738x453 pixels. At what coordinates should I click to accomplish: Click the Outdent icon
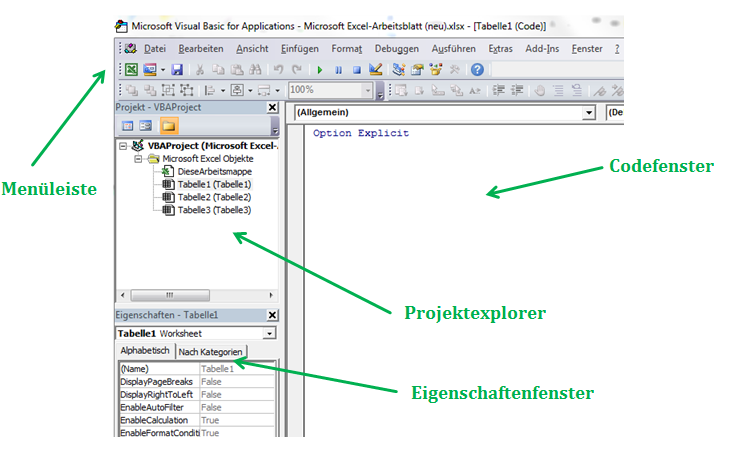click(517, 90)
